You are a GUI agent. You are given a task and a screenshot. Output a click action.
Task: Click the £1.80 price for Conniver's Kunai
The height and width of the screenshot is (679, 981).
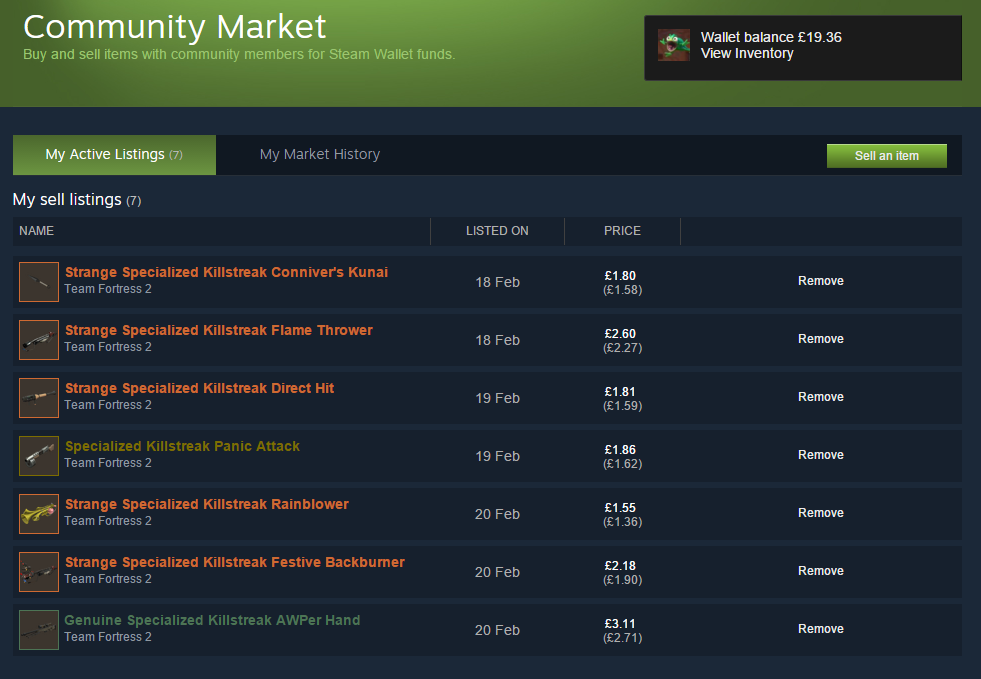620,276
